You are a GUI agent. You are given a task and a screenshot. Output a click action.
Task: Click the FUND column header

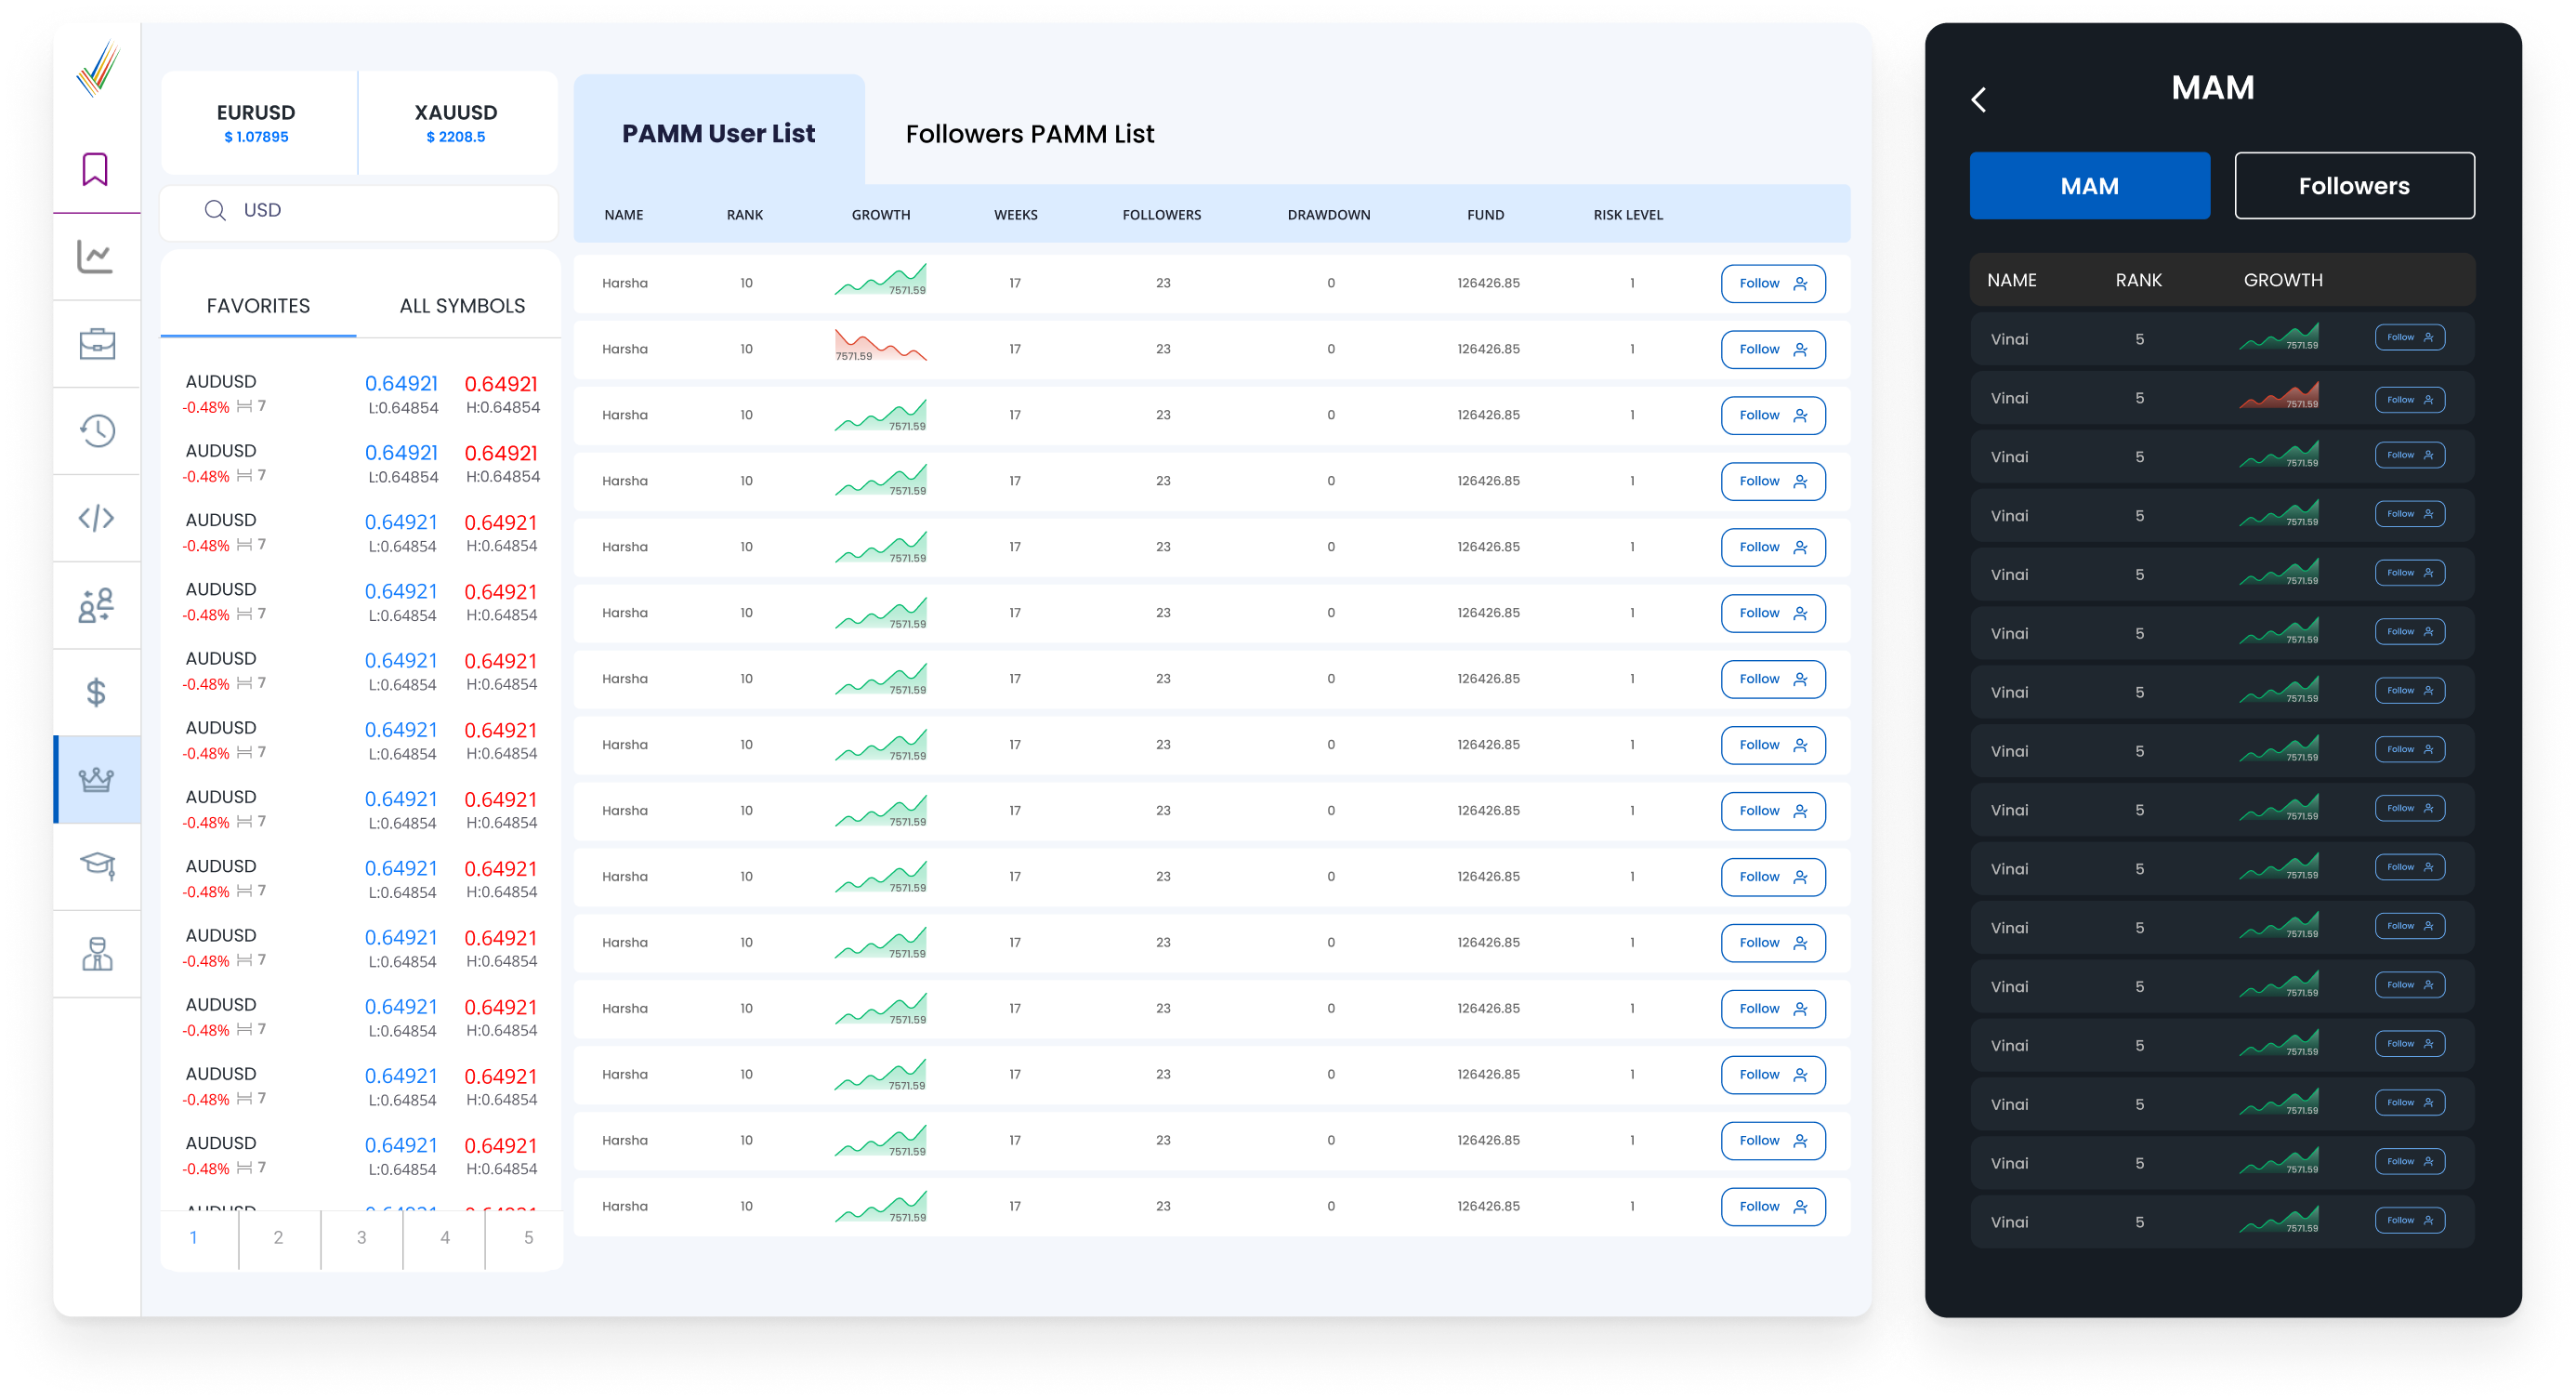pos(1486,215)
